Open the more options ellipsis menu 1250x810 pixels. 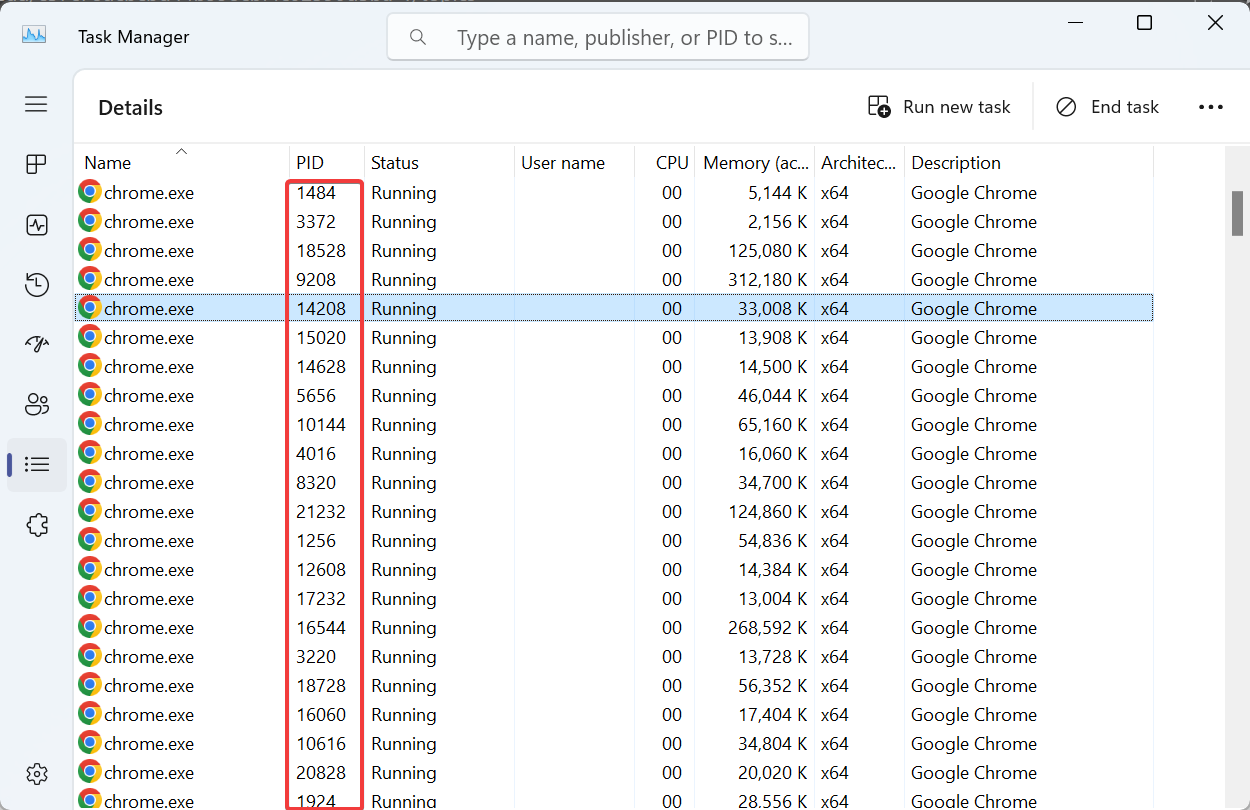1211,106
